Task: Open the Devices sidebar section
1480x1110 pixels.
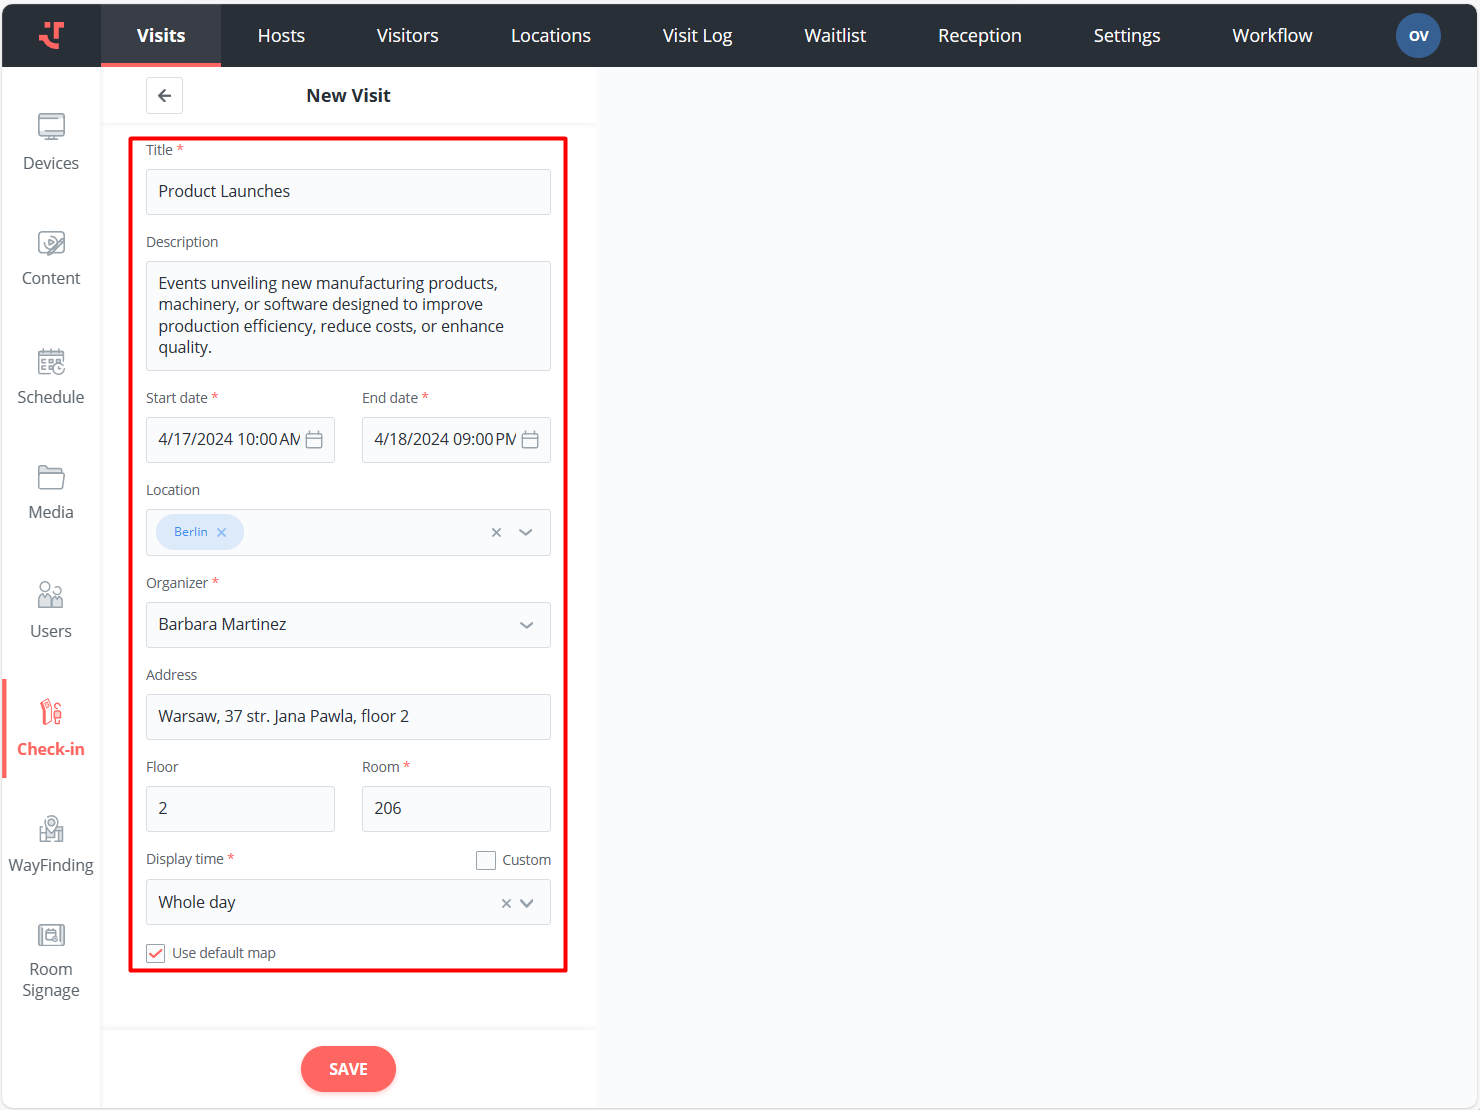Action: click(x=51, y=142)
